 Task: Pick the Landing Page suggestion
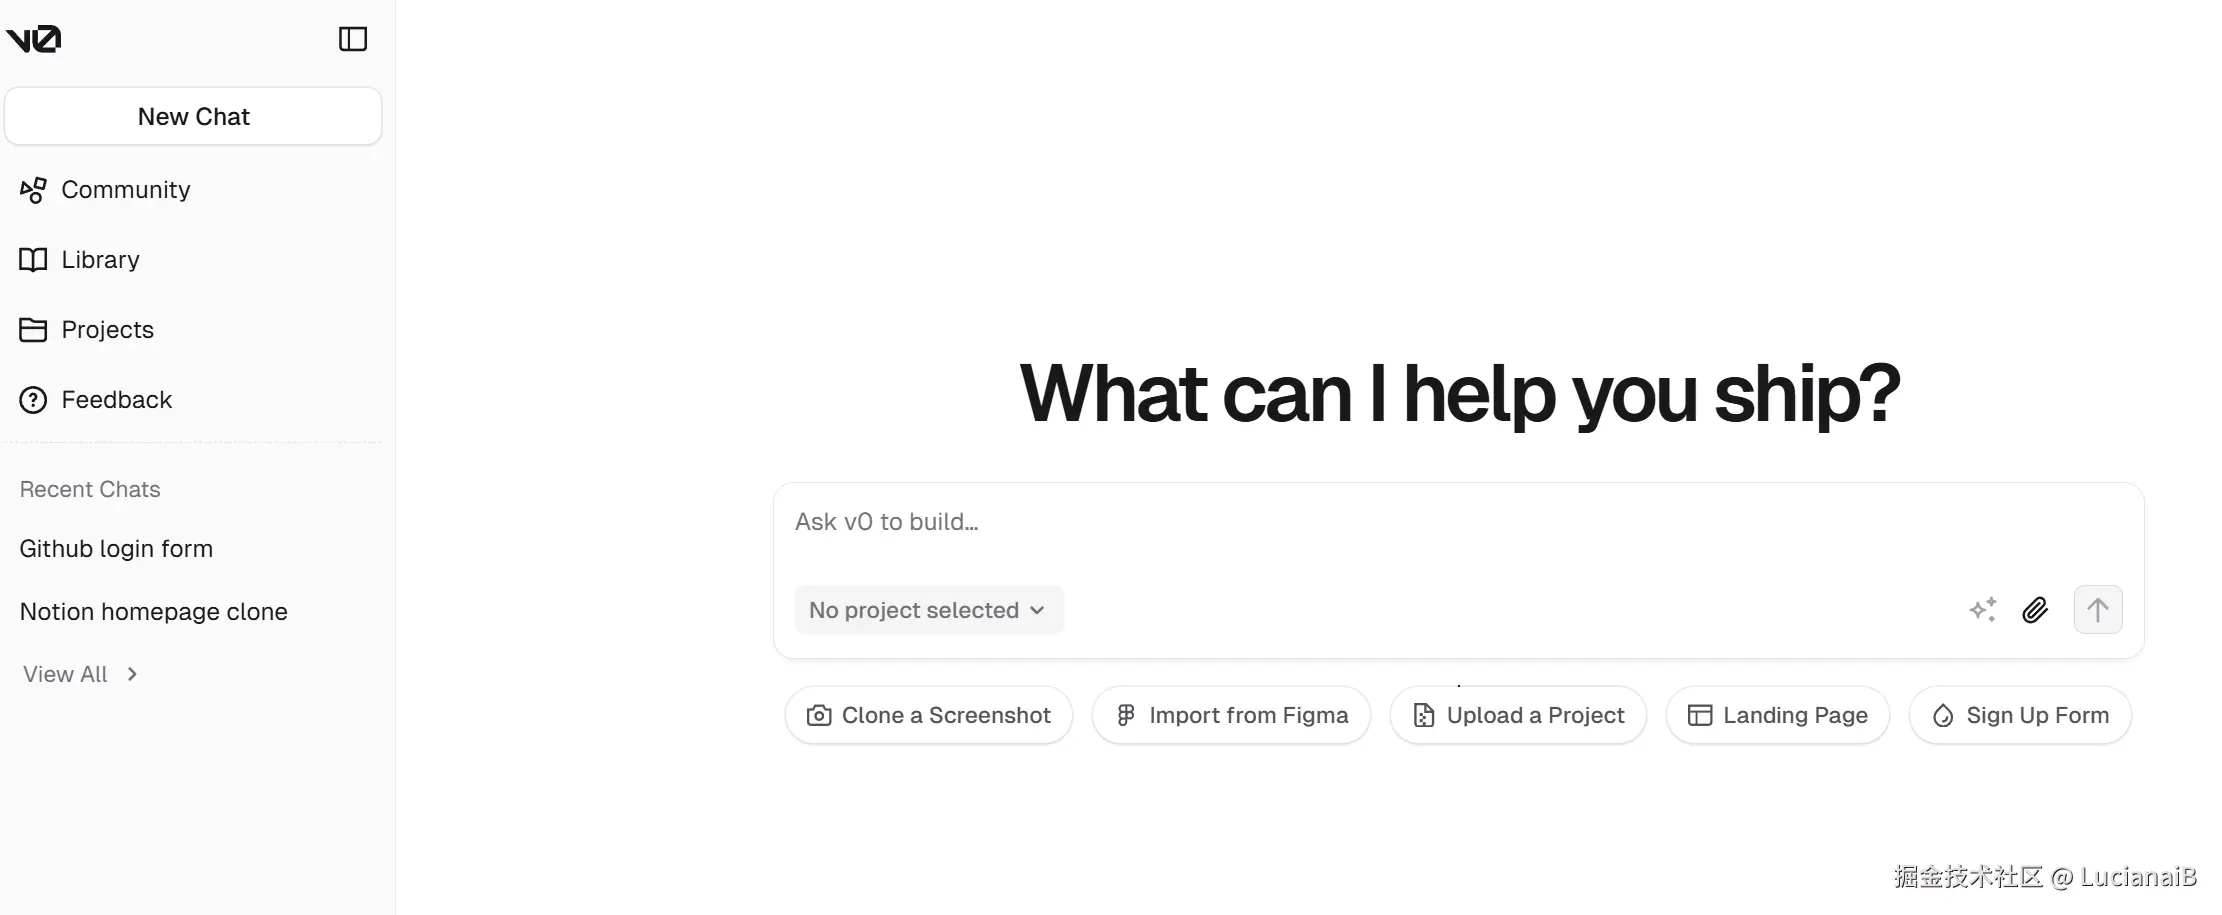[1778, 715]
